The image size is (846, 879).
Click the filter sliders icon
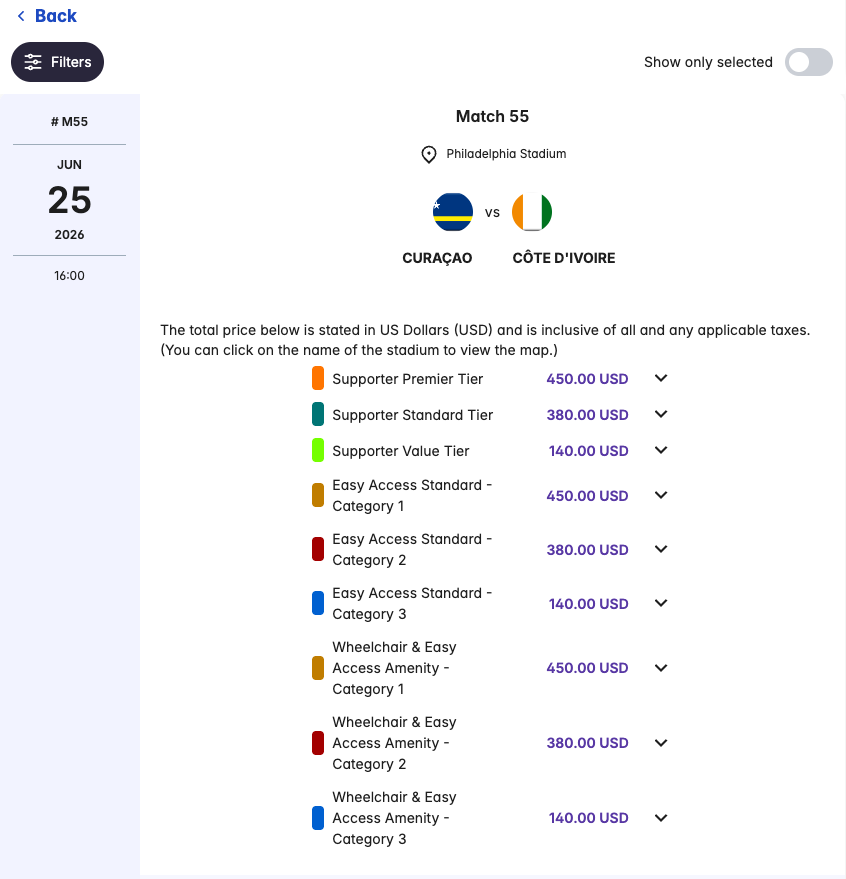pyautogui.click(x=33, y=62)
